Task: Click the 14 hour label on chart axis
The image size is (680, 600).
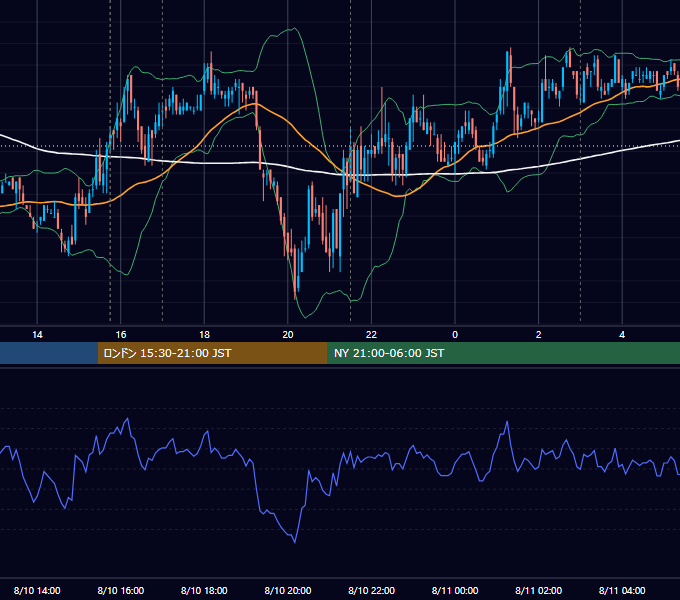Action: pos(37,335)
